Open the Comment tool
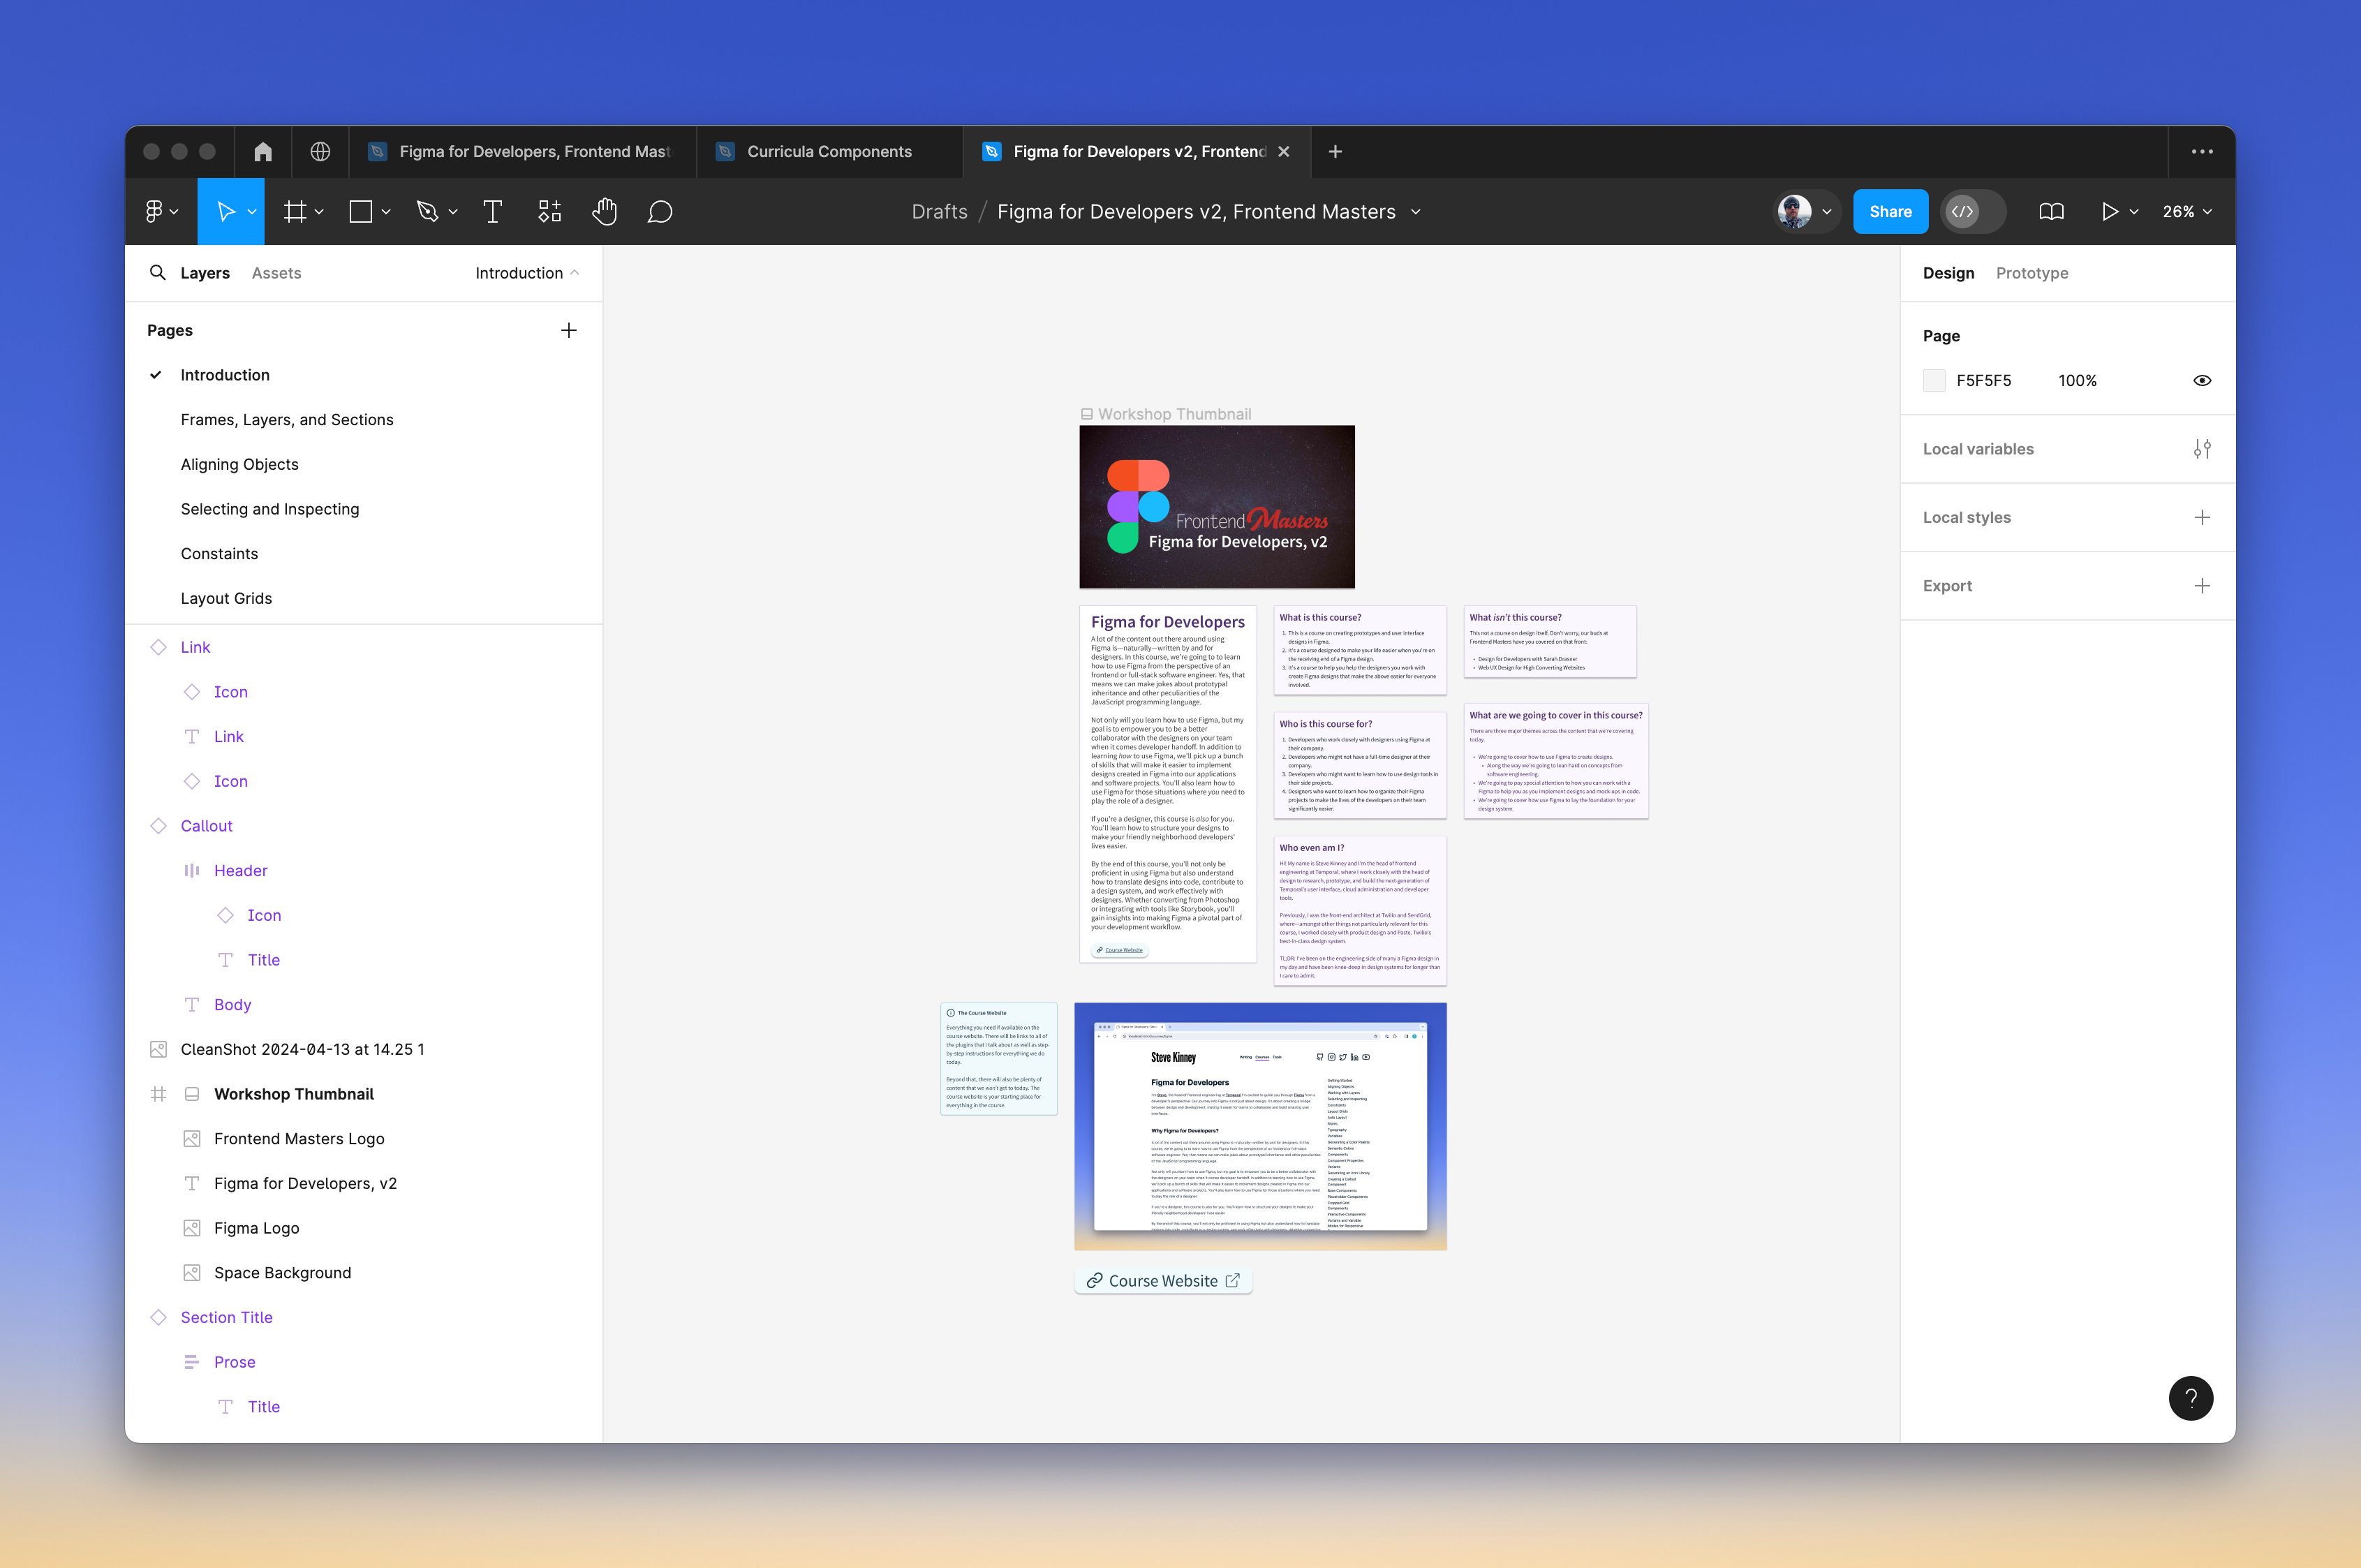The height and width of the screenshot is (1568, 2361). pos(660,211)
